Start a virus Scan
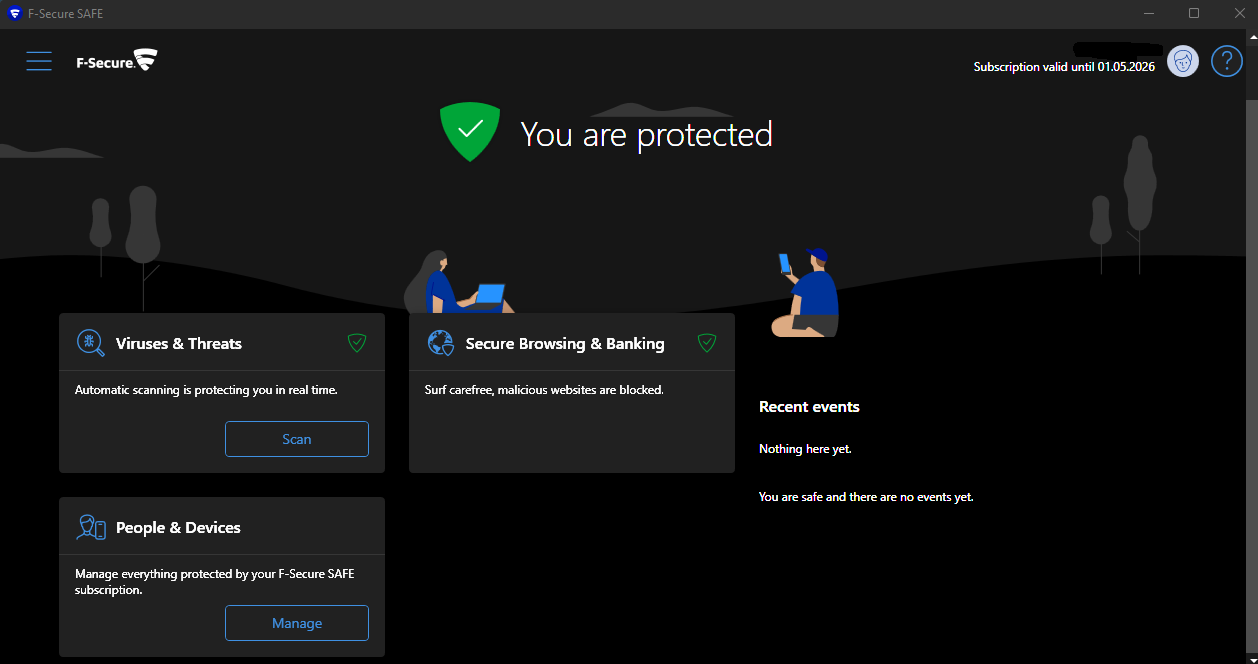 (297, 439)
